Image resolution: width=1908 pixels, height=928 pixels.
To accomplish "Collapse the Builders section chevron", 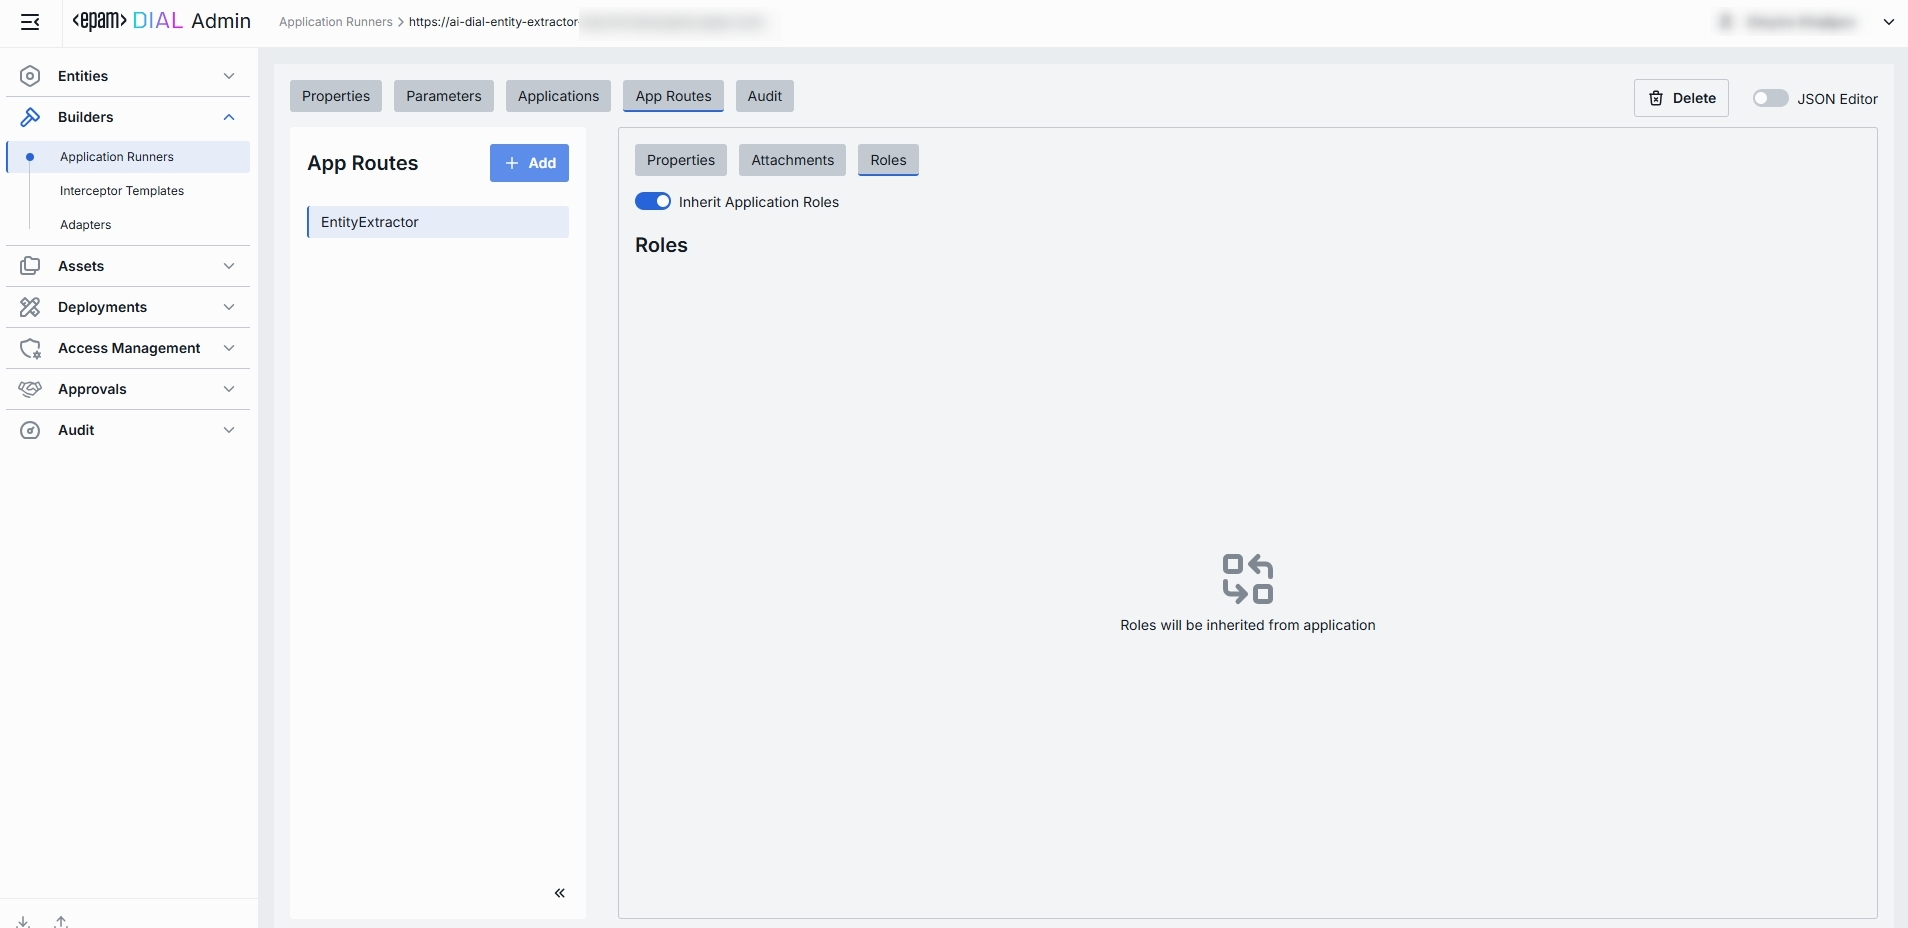I will tap(229, 117).
